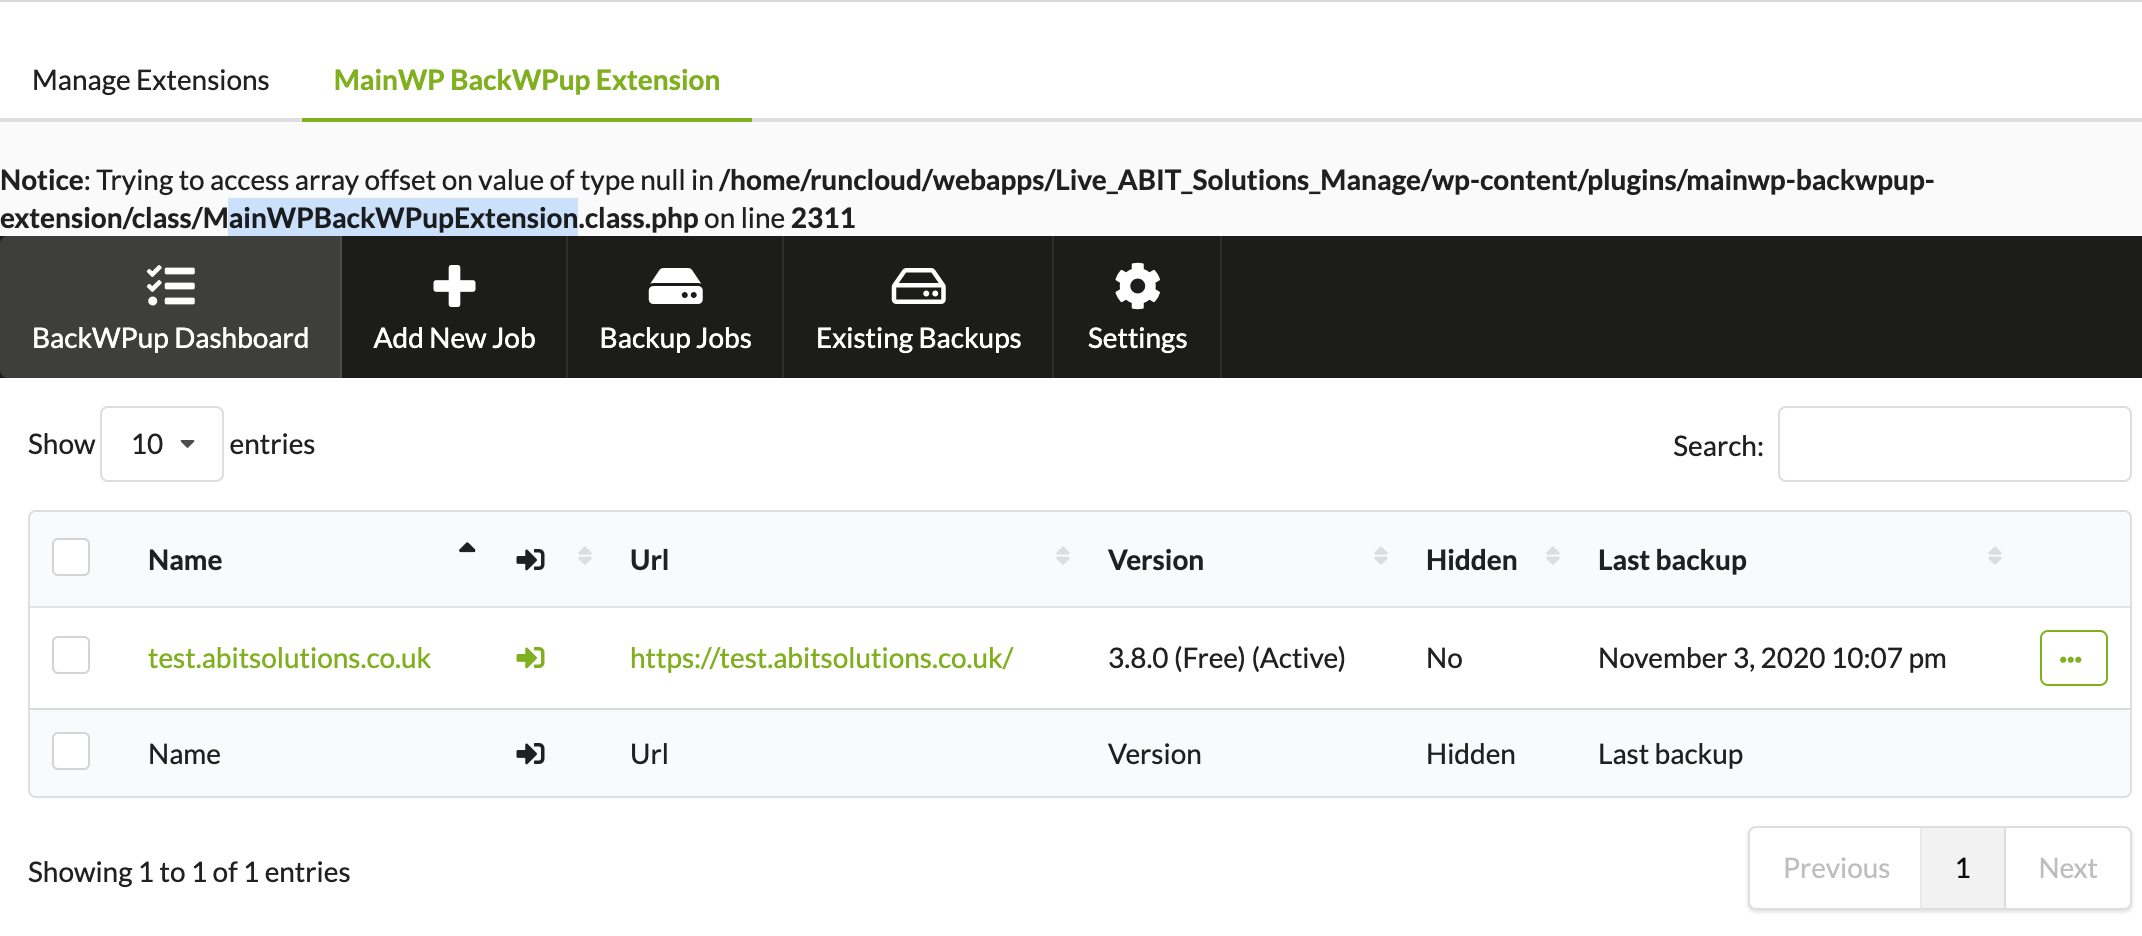Select the MainWP BackWPup Extension tab
Image resolution: width=2142 pixels, height=936 pixels.
(526, 80)
